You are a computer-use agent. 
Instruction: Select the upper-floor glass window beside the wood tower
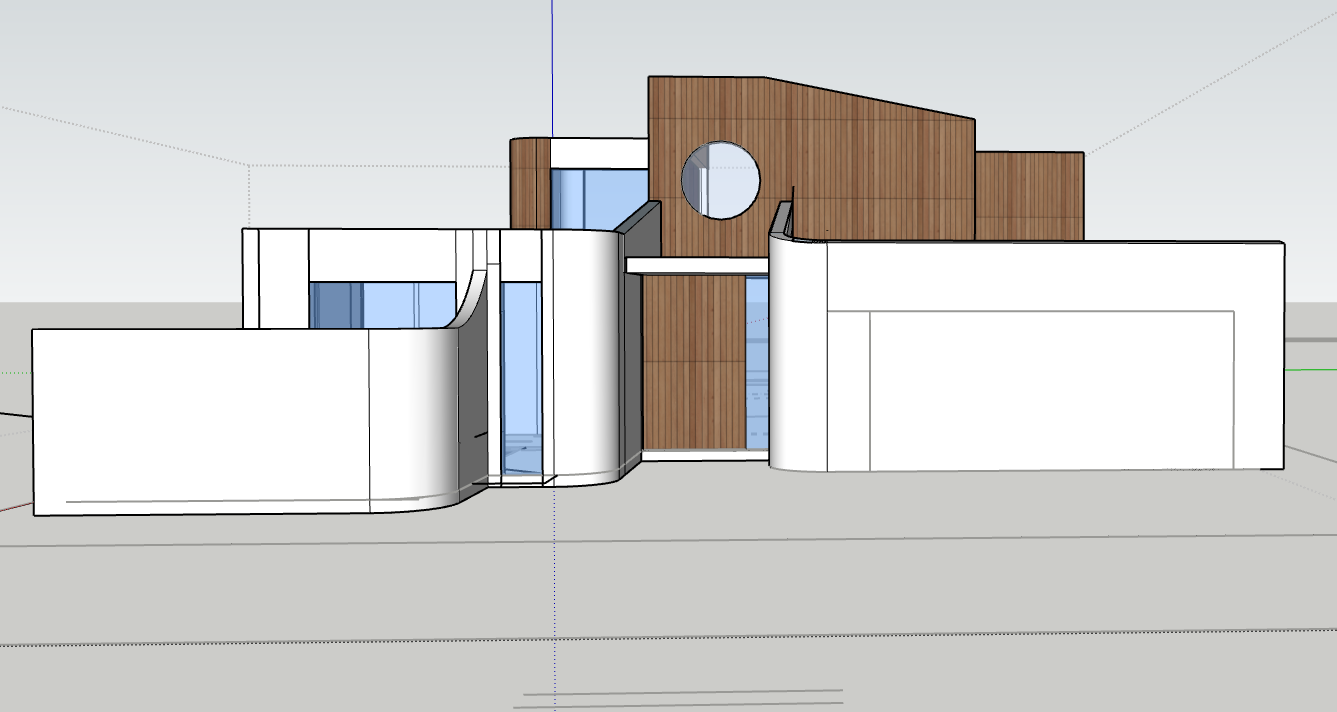coord(598,196)
